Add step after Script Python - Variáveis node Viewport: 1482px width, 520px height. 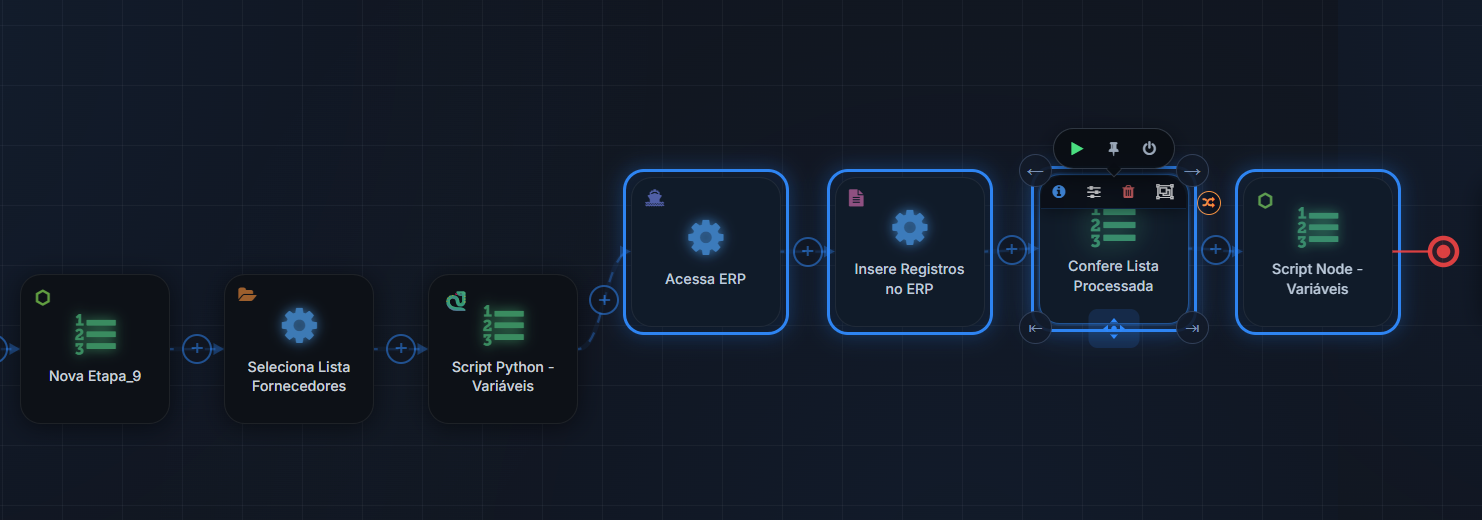pos(604,299)
